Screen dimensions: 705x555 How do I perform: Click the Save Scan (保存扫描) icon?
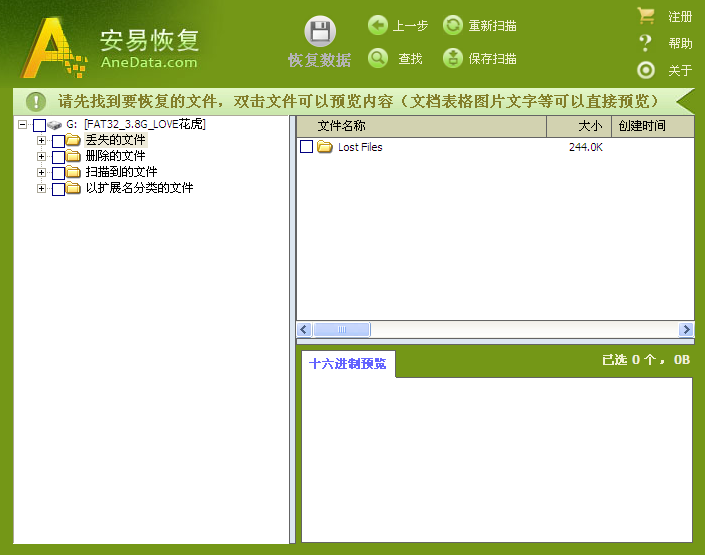pyautogui.click(x=453, y=58)
